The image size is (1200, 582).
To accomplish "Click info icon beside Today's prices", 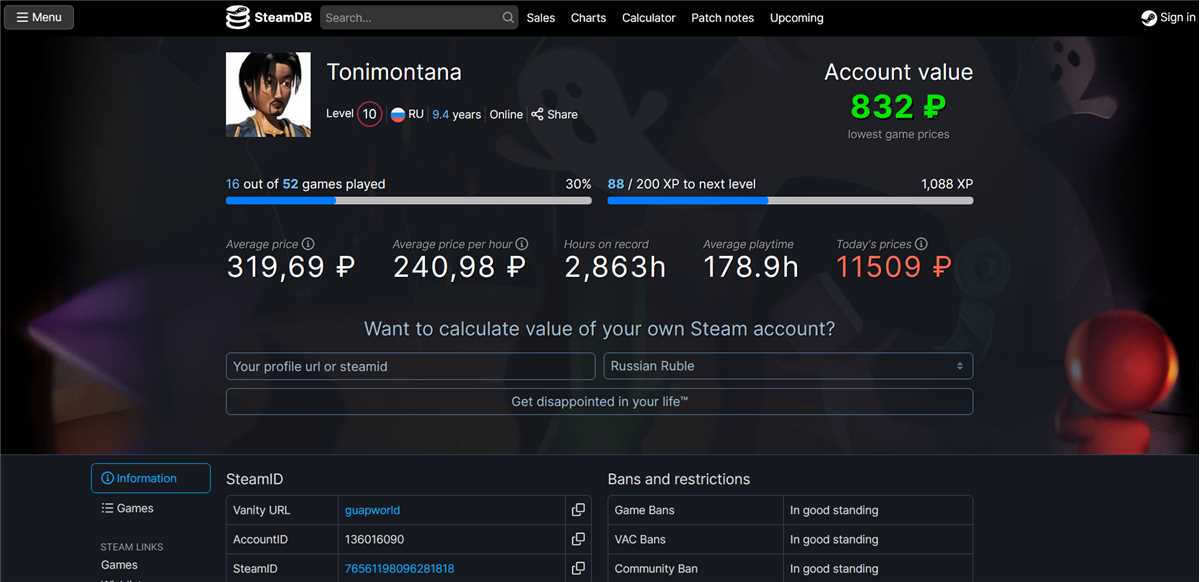I will click(921, 244).
